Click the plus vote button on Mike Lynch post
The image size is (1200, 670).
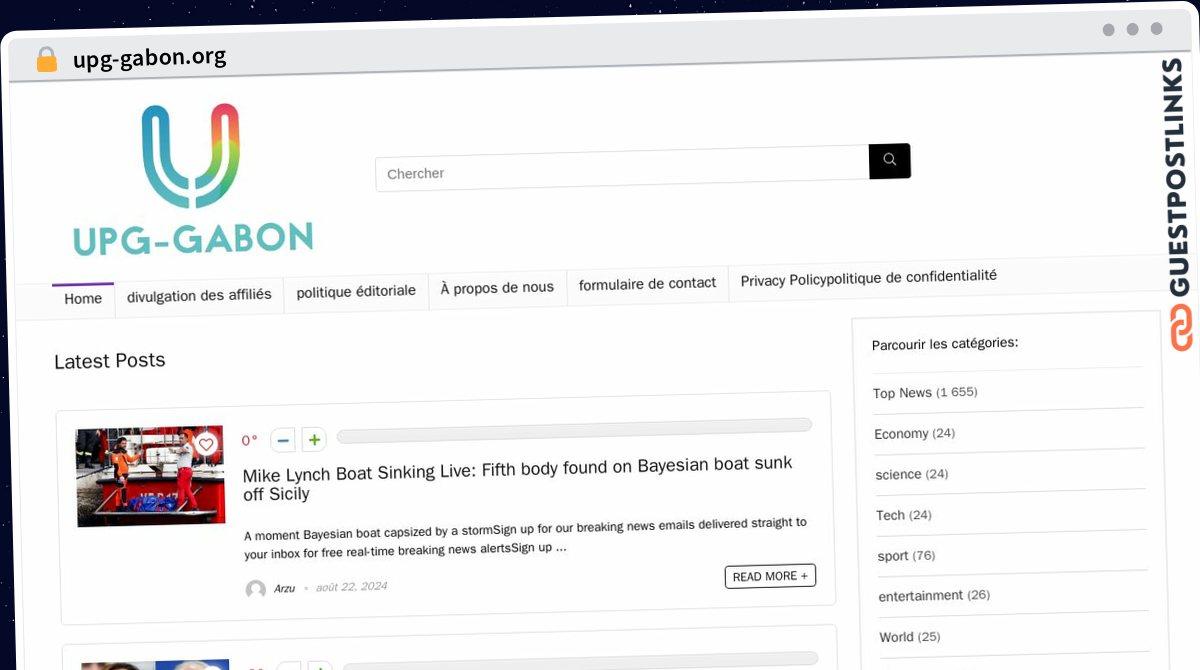click(314, 439)
